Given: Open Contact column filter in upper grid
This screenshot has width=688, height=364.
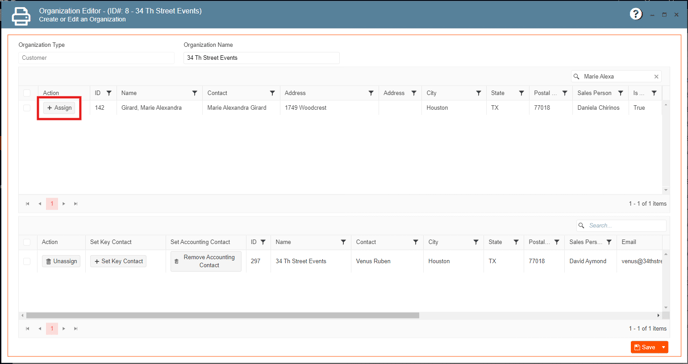Looking at the screenshot, I should point(272,93).
